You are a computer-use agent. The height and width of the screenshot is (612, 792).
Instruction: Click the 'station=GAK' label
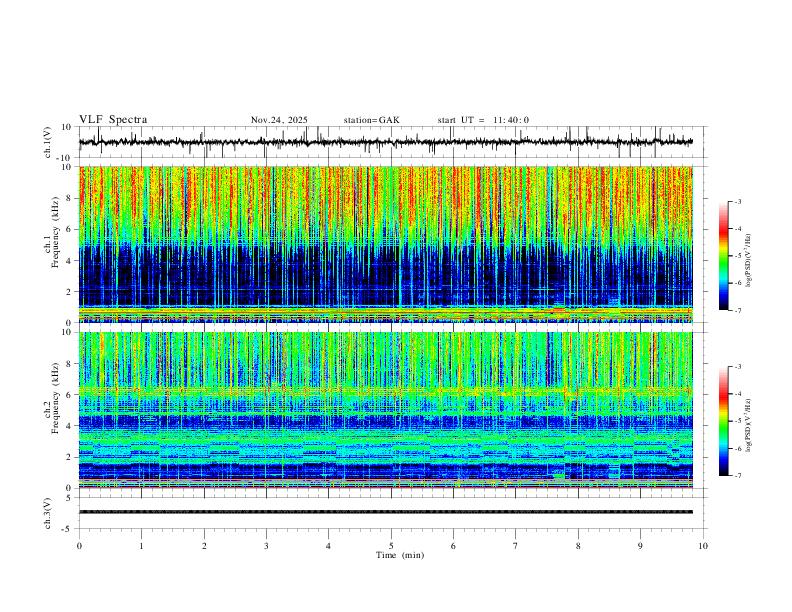[x=371, y=120]
